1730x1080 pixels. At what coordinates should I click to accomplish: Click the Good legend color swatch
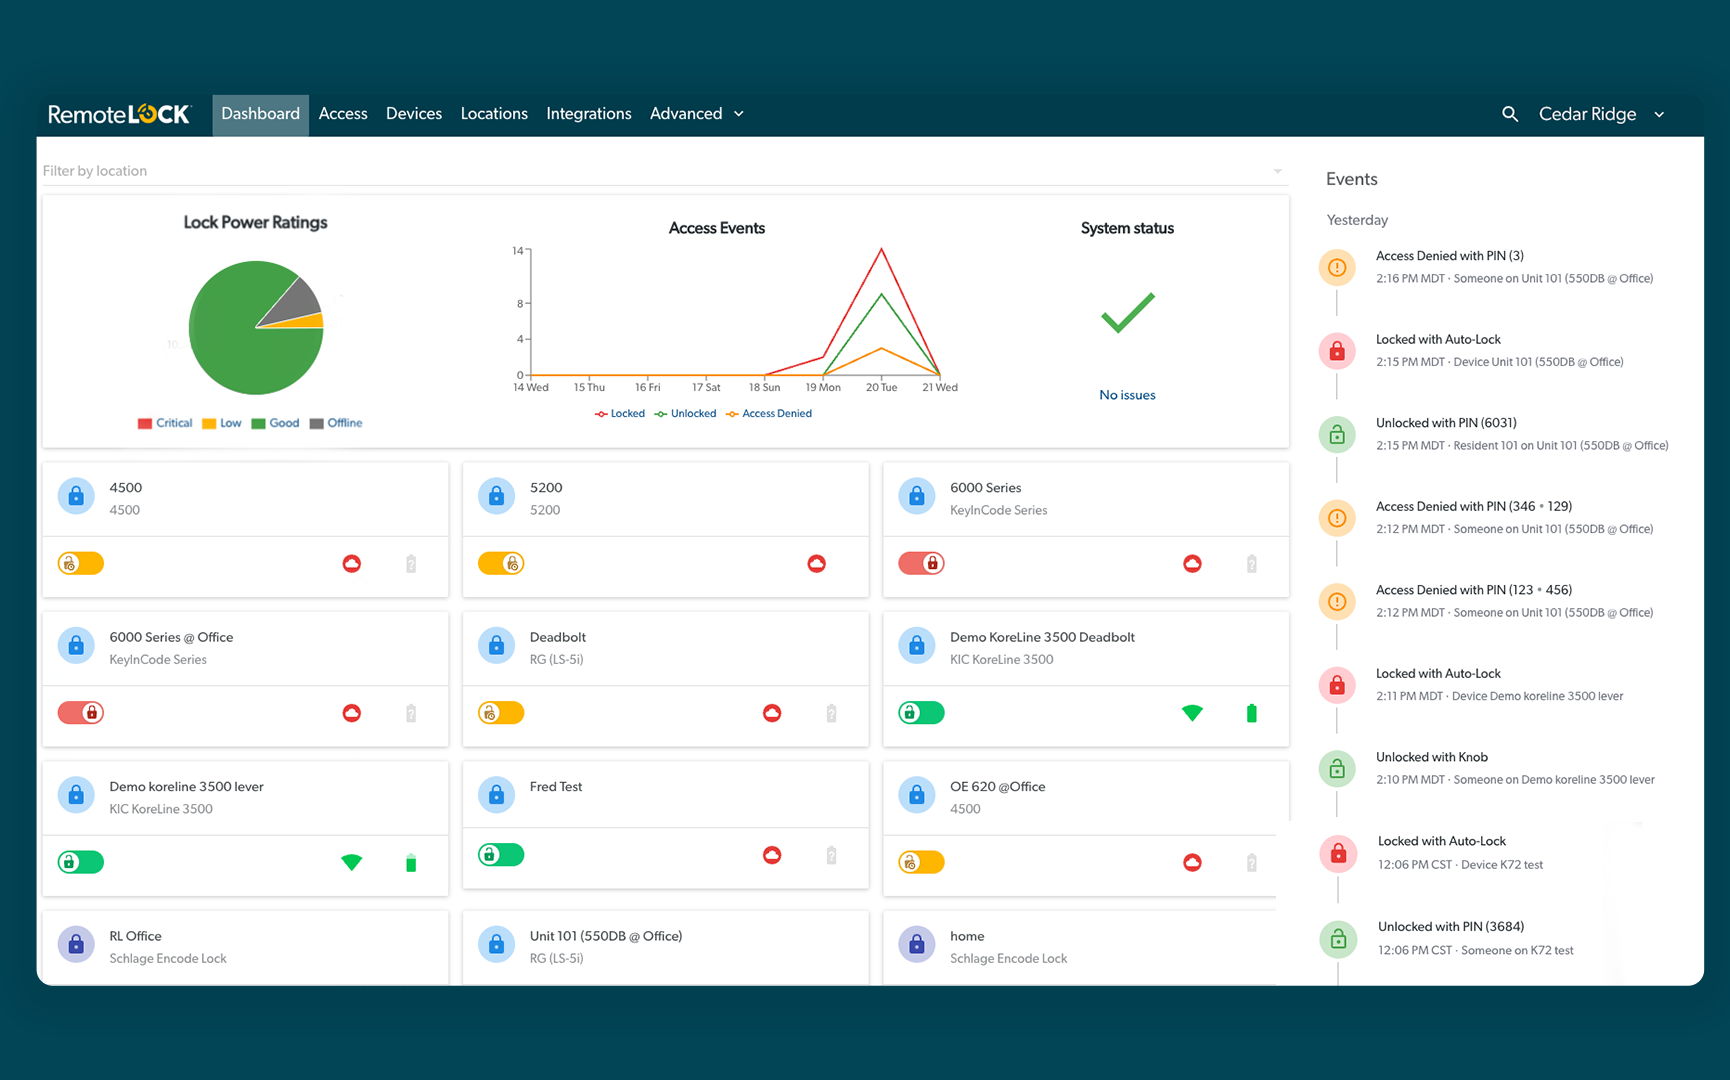click(258, 424)
